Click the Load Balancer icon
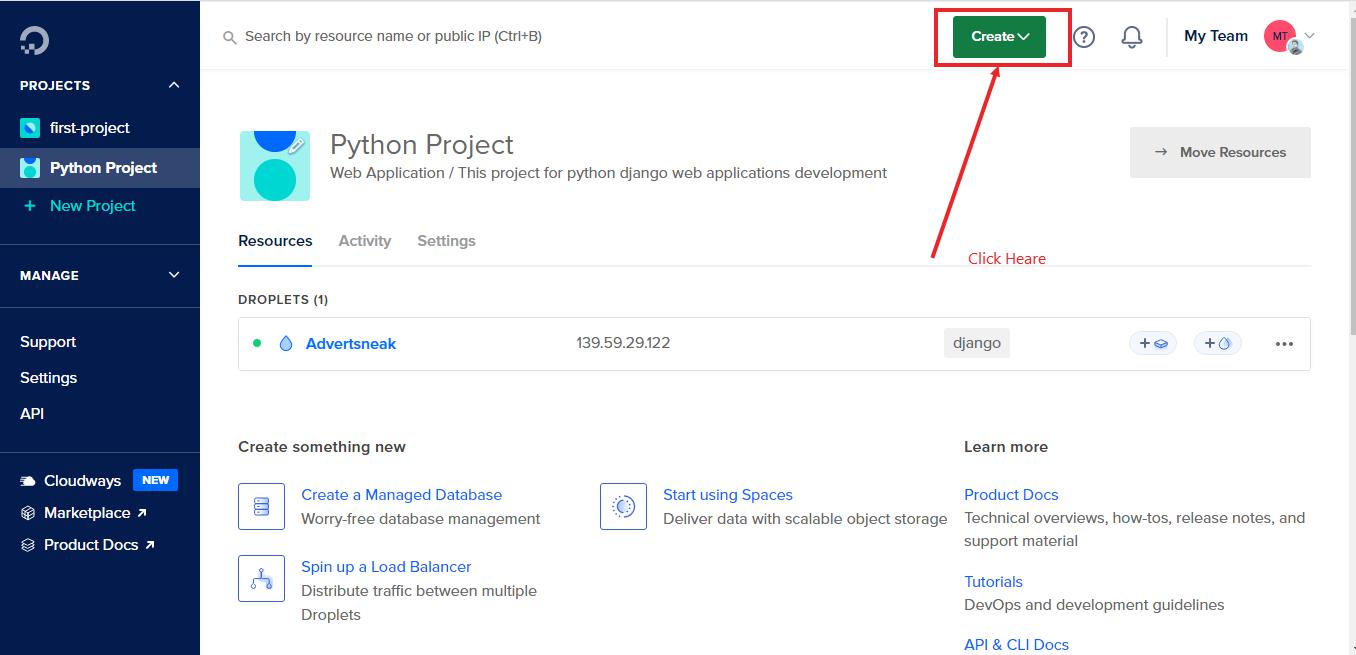1356x655 pixels. point(261,578)
